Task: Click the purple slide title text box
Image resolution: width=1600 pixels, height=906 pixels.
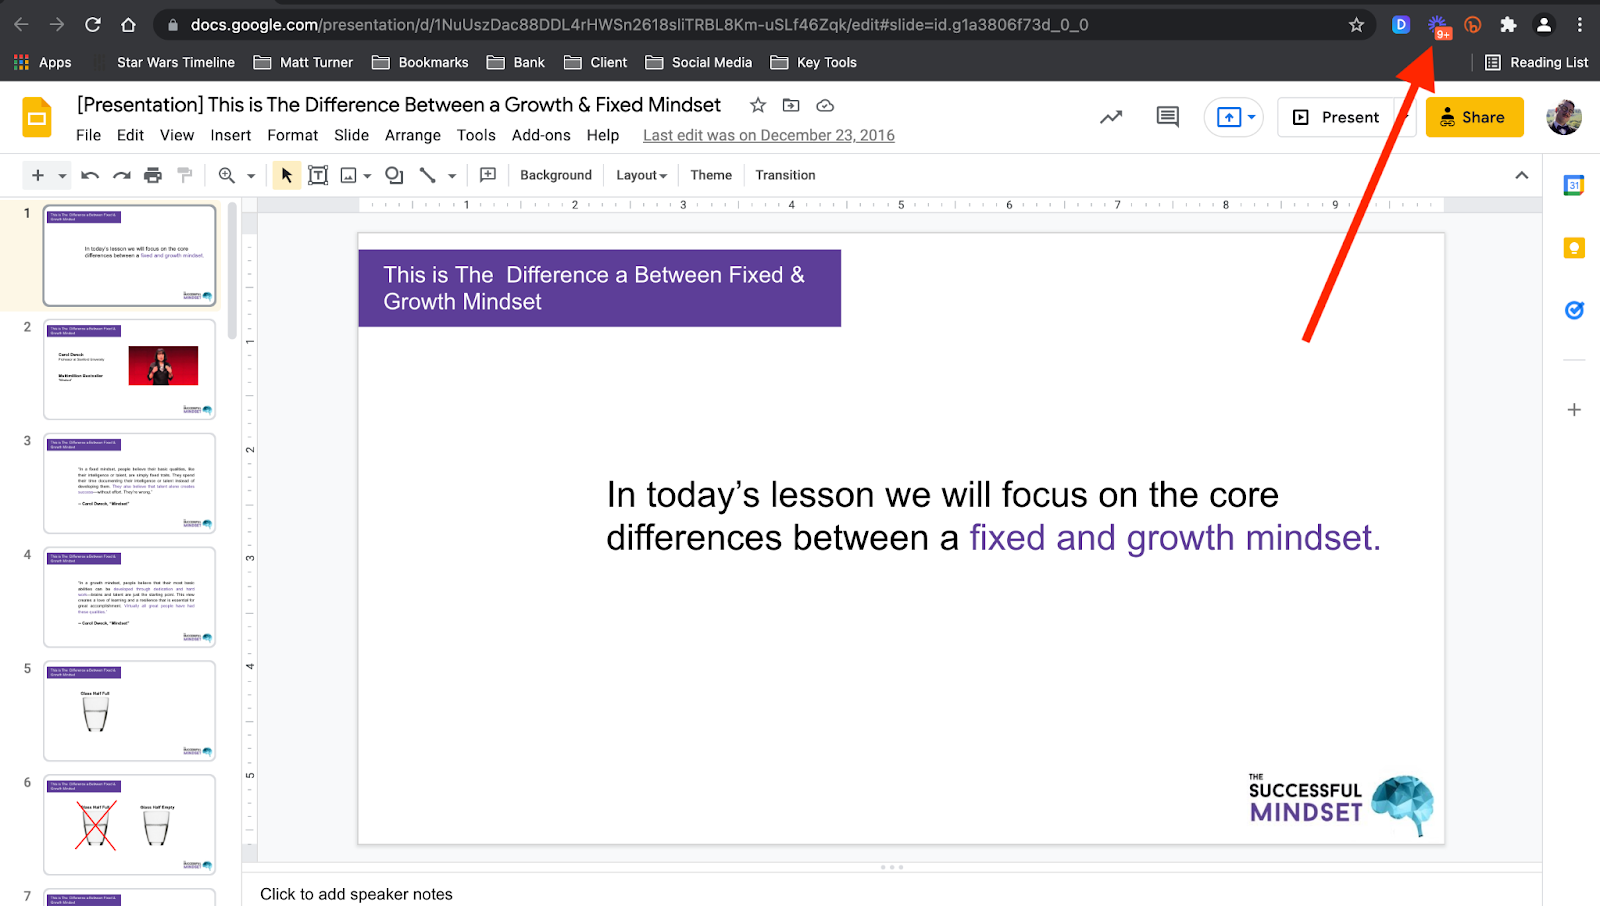Action: 600,288
